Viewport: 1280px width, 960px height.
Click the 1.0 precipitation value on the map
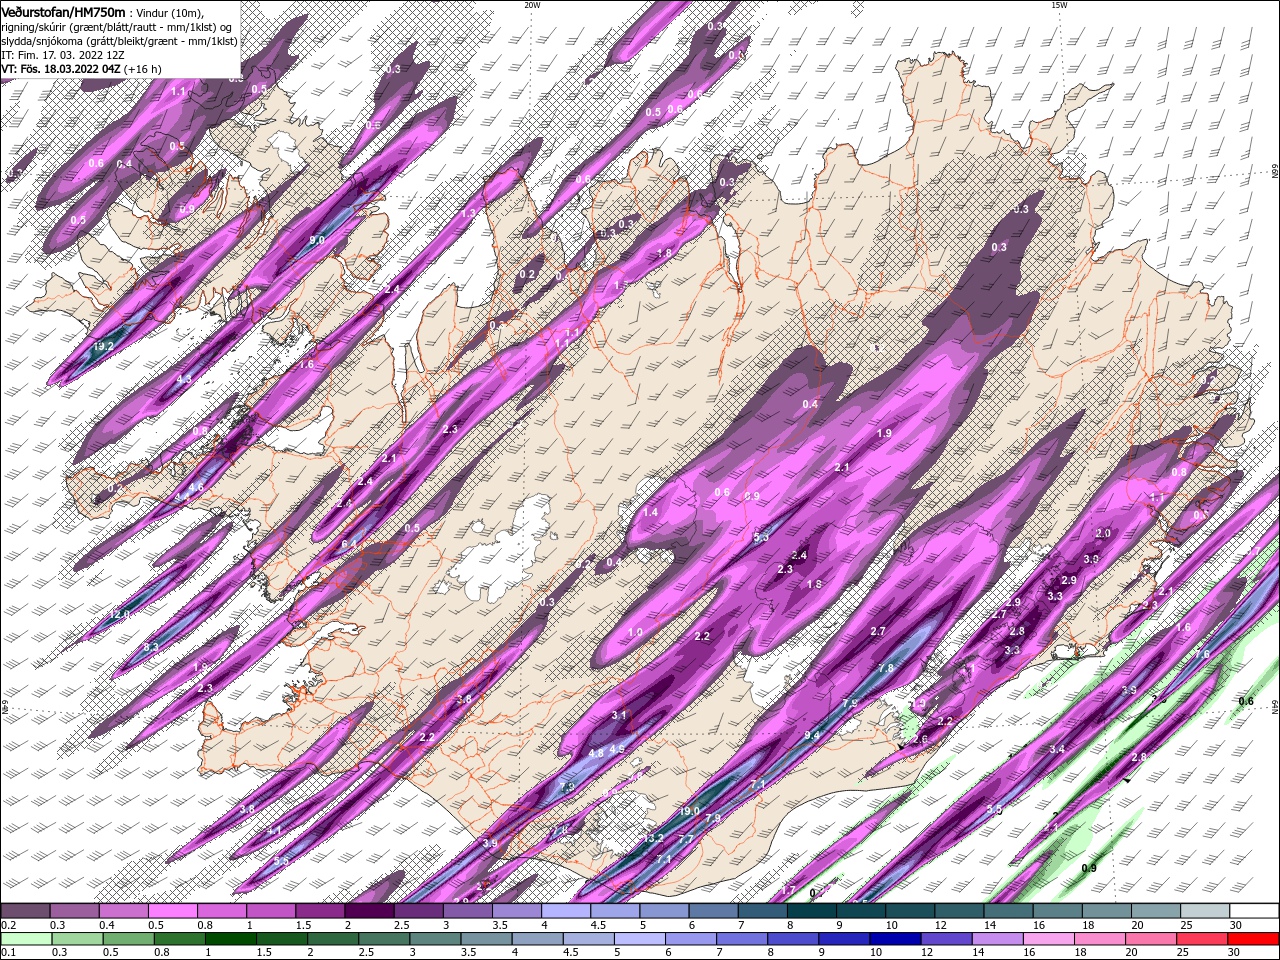point(636,632)
